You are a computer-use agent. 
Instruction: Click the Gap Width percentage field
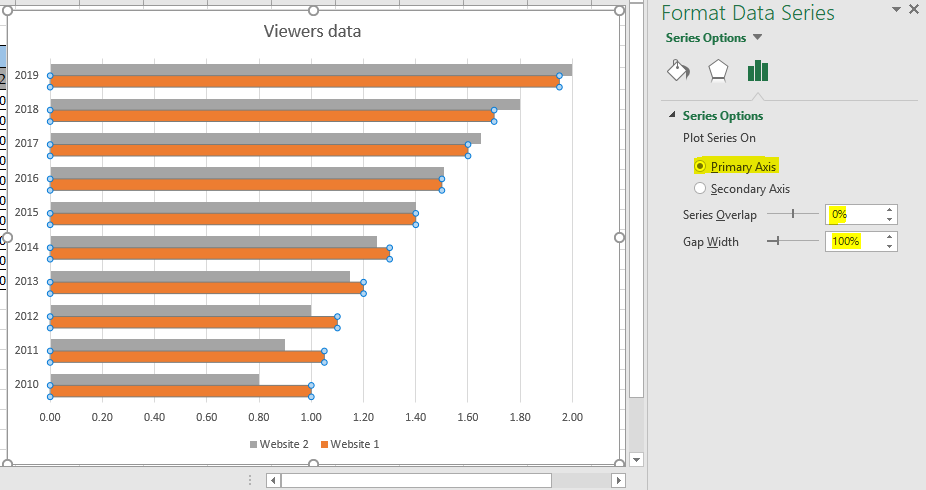pos(853,241)
